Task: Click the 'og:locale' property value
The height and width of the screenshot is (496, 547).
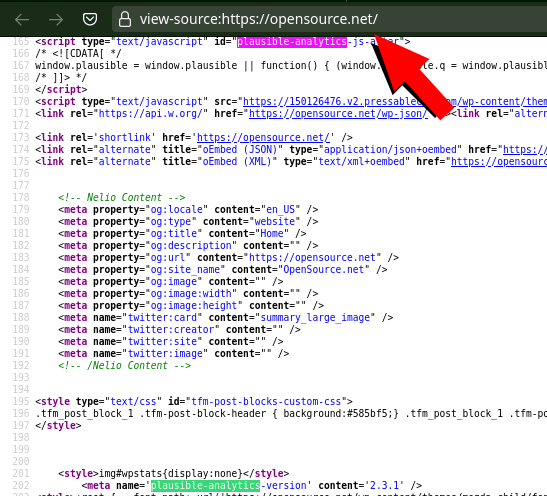Action: (x=177, y=210)
